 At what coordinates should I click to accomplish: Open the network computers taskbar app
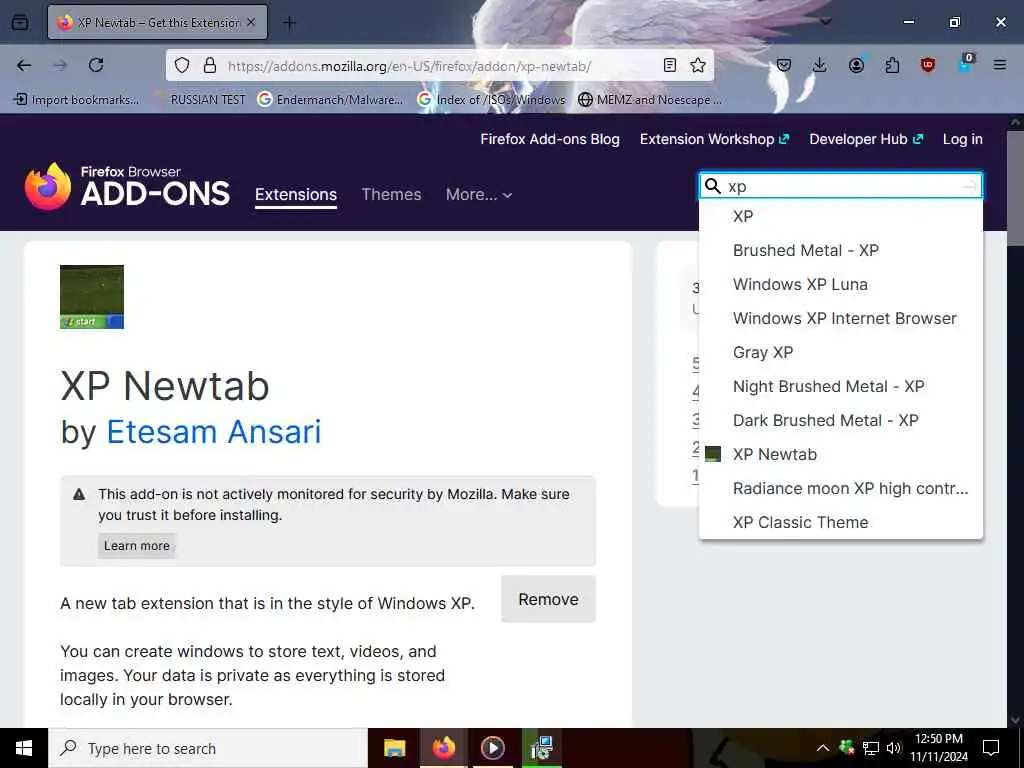point(541,748)
